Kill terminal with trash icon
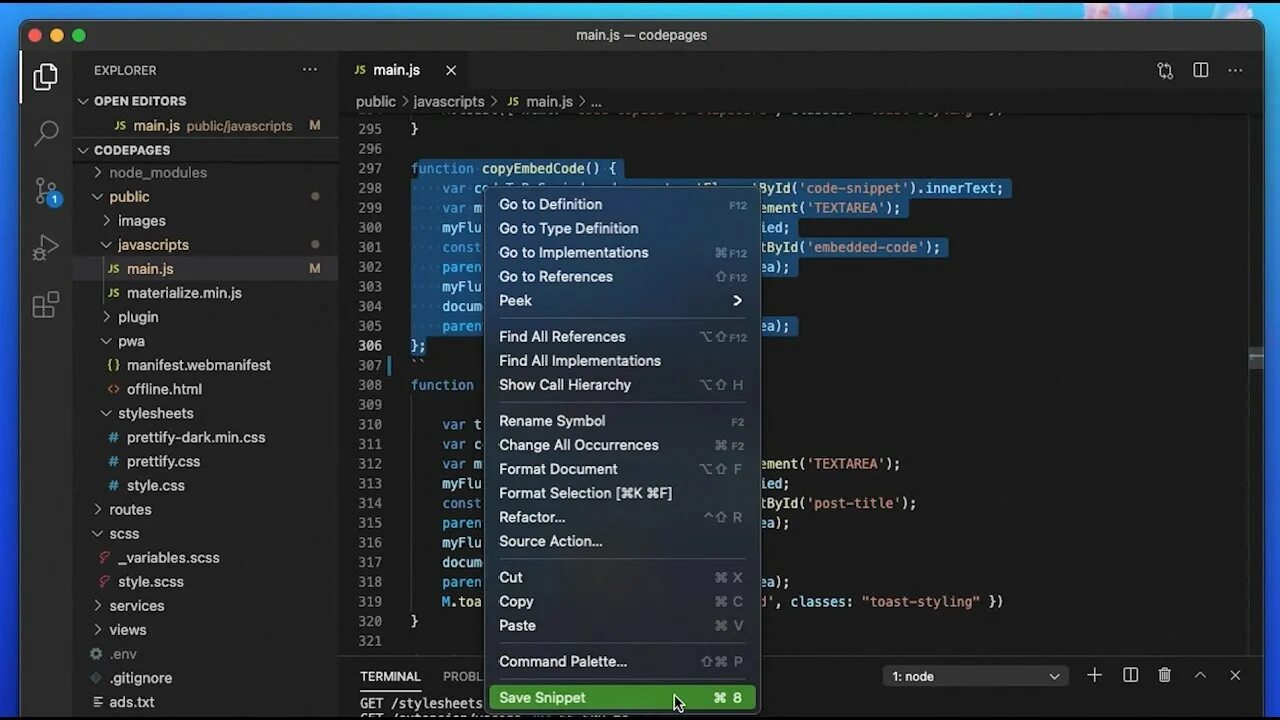Image resolution: width=1280 pixels, height=720 pixels. pyautogui.click(x=1165, y=676)
